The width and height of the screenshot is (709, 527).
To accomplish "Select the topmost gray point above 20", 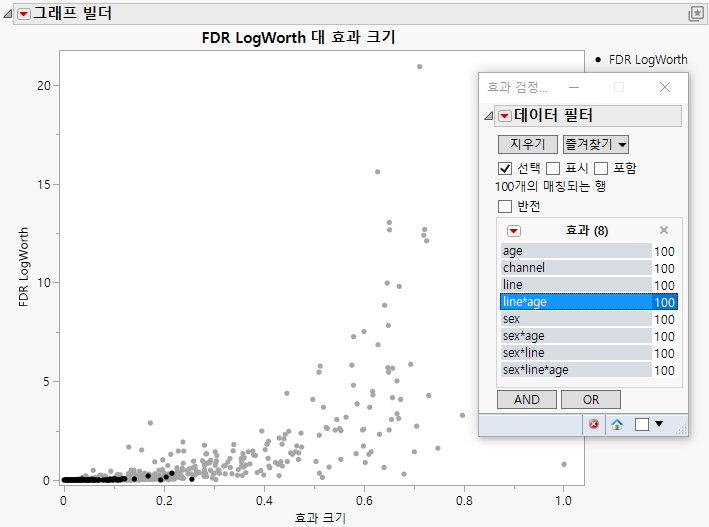I will 420,66.
